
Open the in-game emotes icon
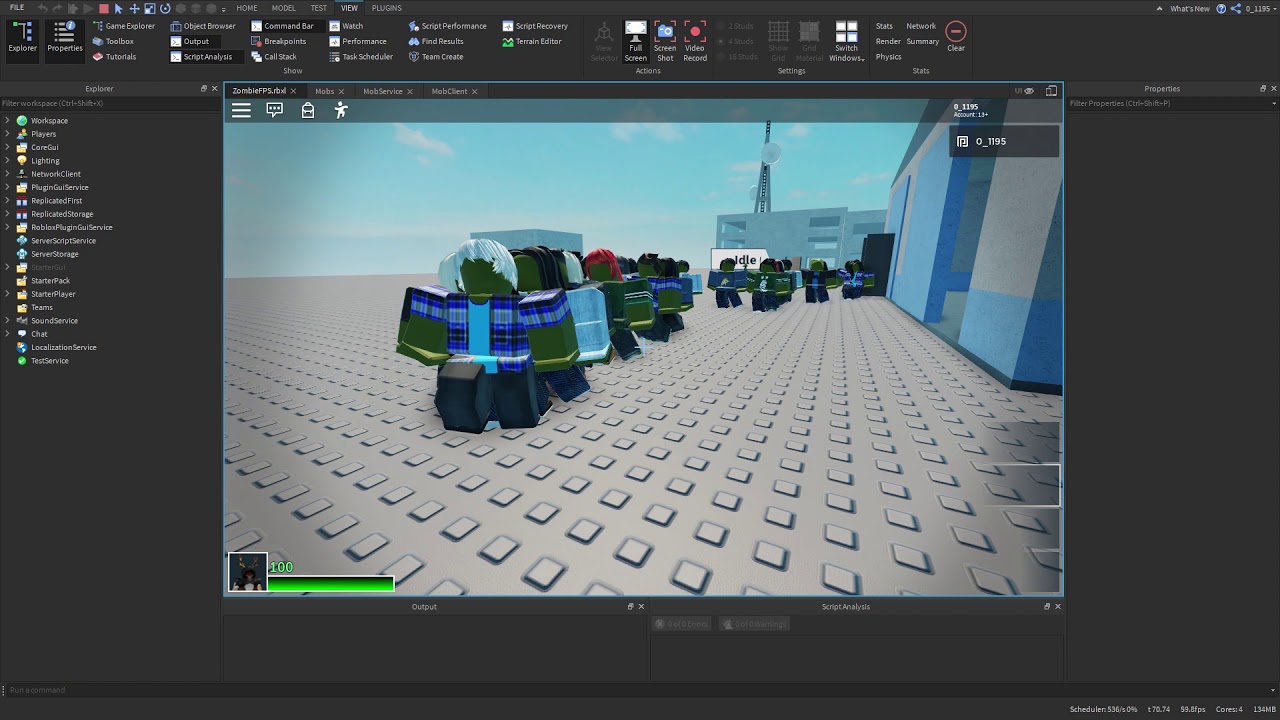pos(341,111)
